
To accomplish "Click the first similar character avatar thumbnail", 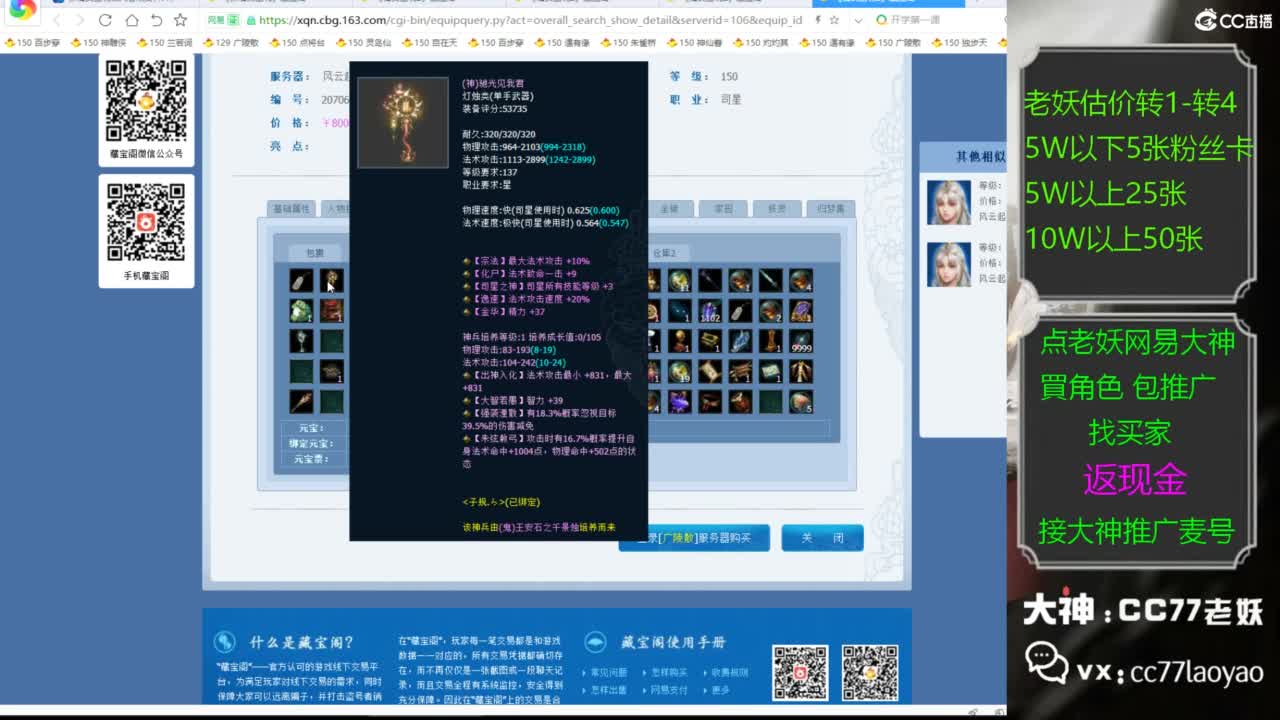I will tap(948, 203).
